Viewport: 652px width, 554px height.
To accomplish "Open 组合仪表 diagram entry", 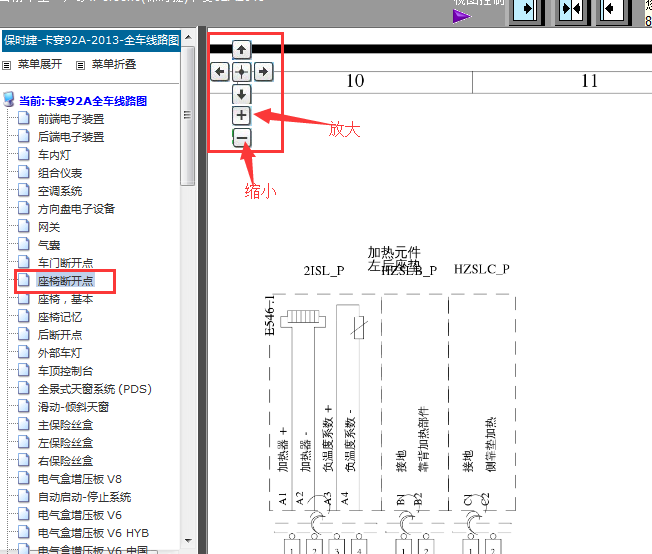I will (60, 173).
